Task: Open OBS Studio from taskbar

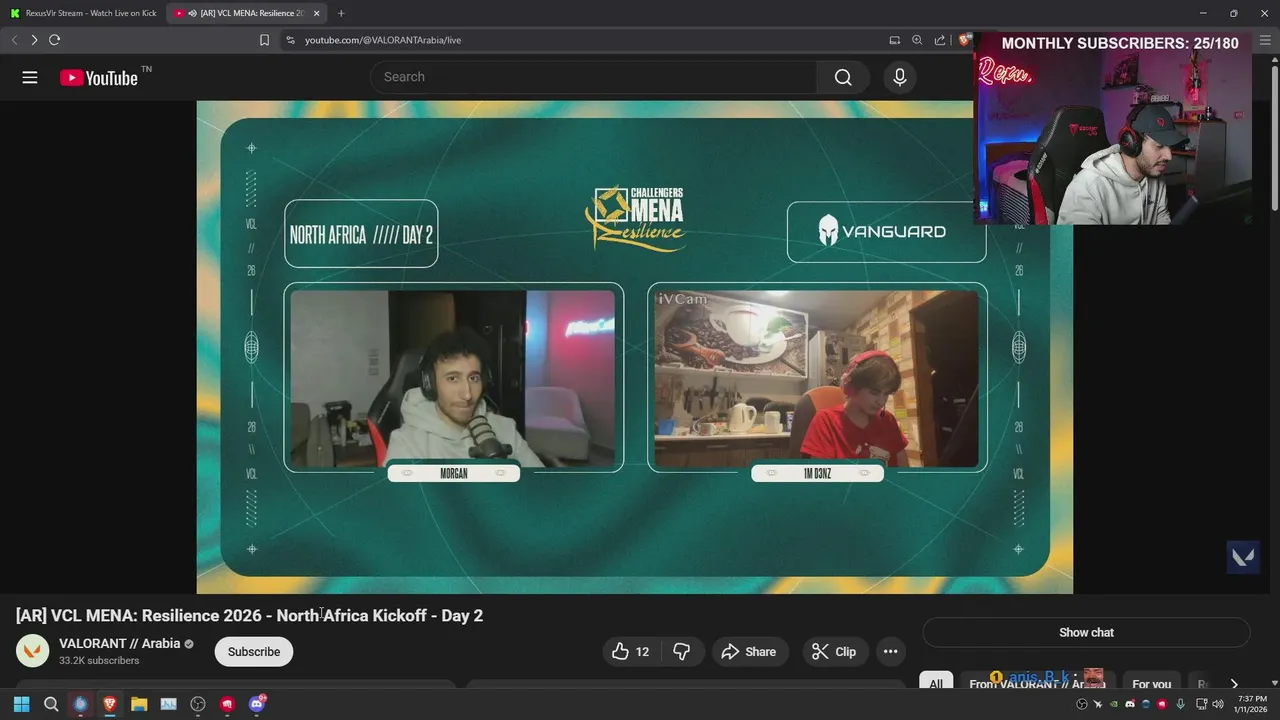Action: pos(198,704)
